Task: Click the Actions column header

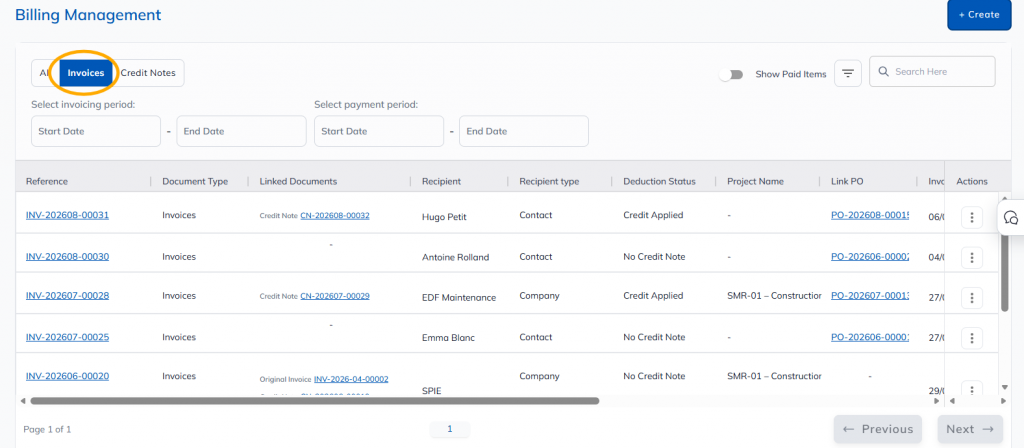Action: click(x=972, y=182)
